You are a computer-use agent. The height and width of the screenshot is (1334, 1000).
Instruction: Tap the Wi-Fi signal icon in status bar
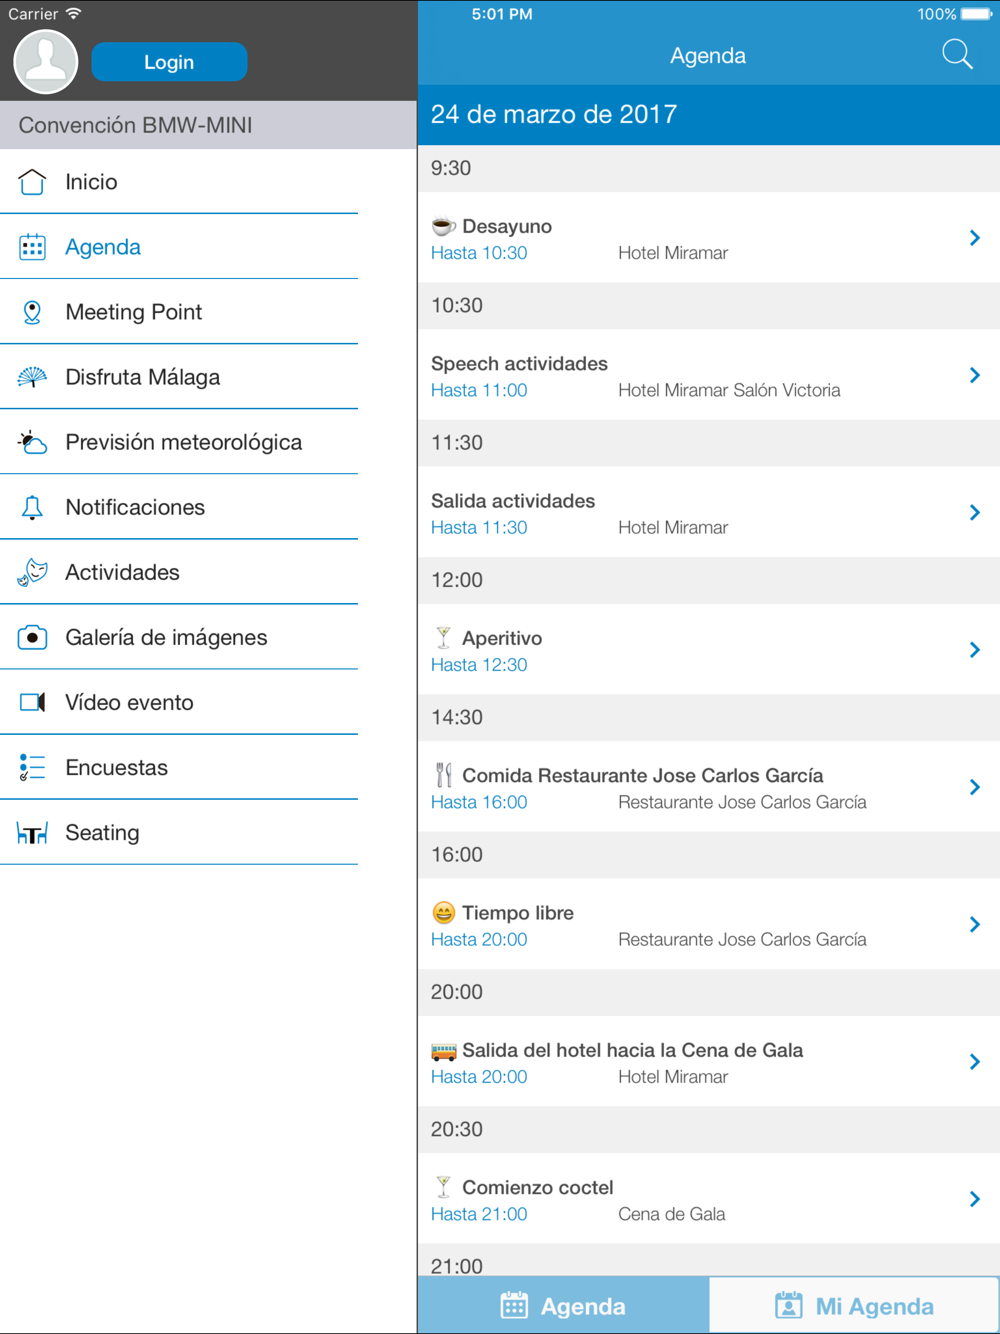click(x=73, y=14)
